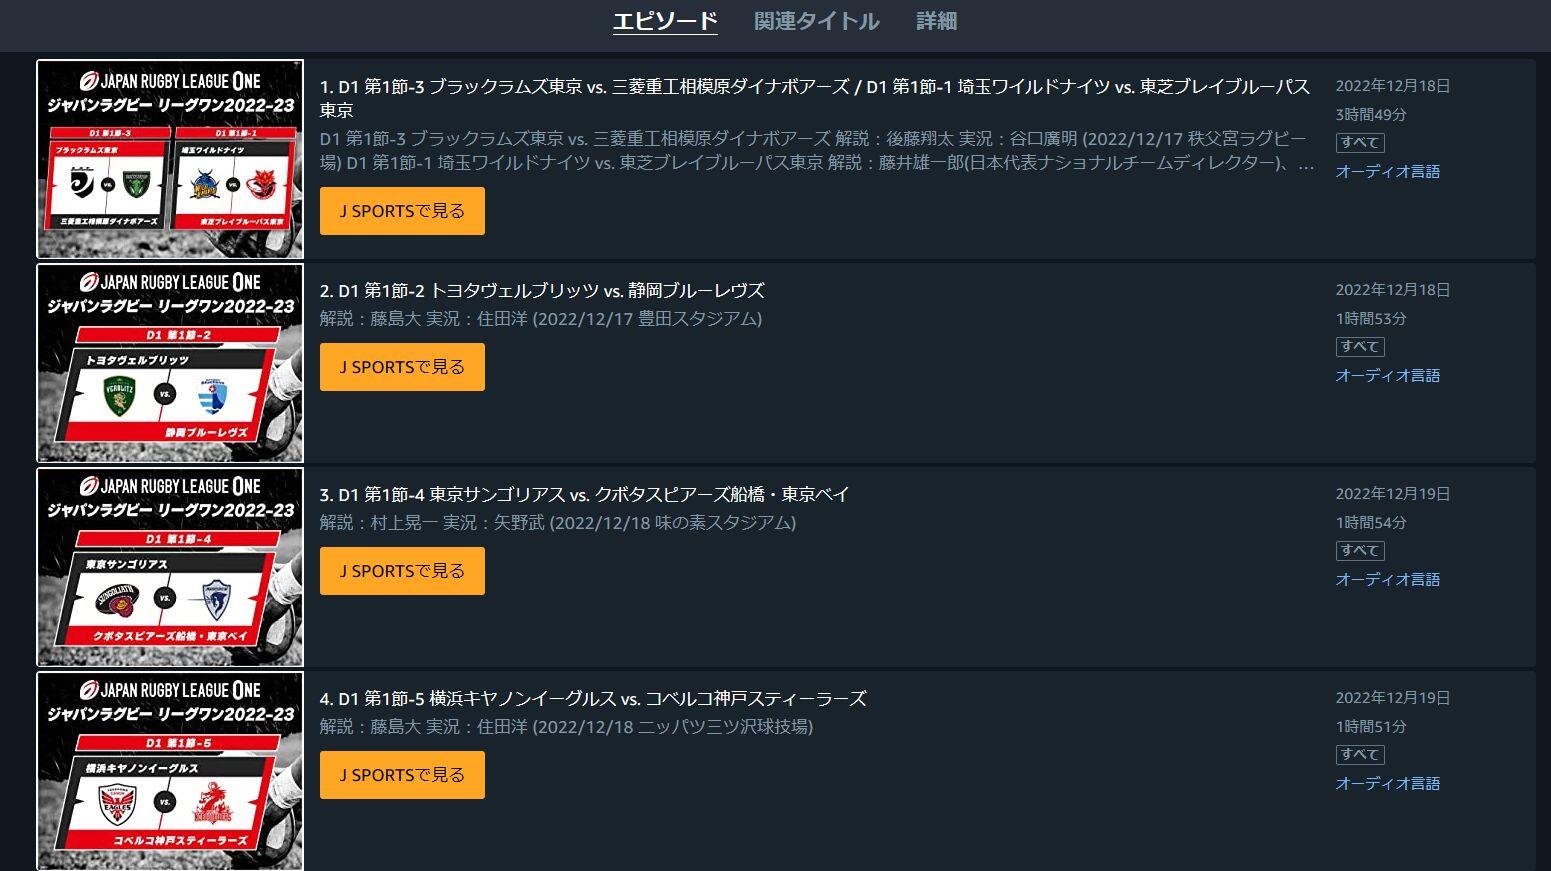Switch to the 関連タイトル tab

tap(816, 21)
